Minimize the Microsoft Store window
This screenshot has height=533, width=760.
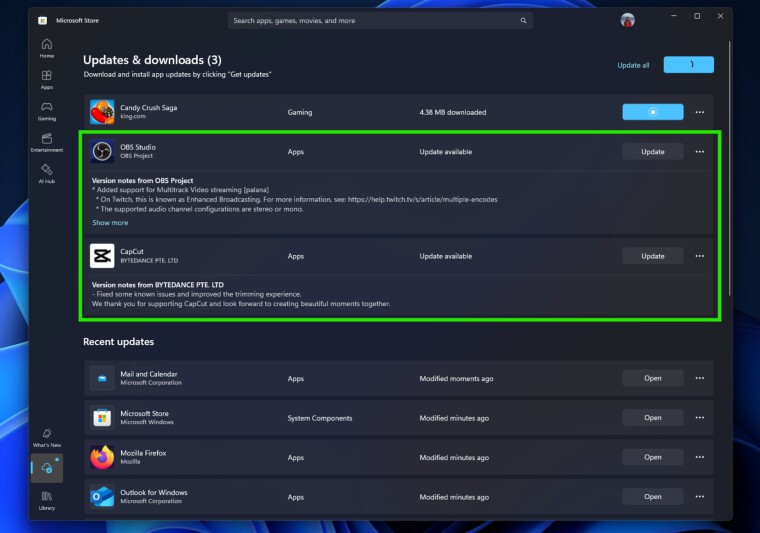673,16
